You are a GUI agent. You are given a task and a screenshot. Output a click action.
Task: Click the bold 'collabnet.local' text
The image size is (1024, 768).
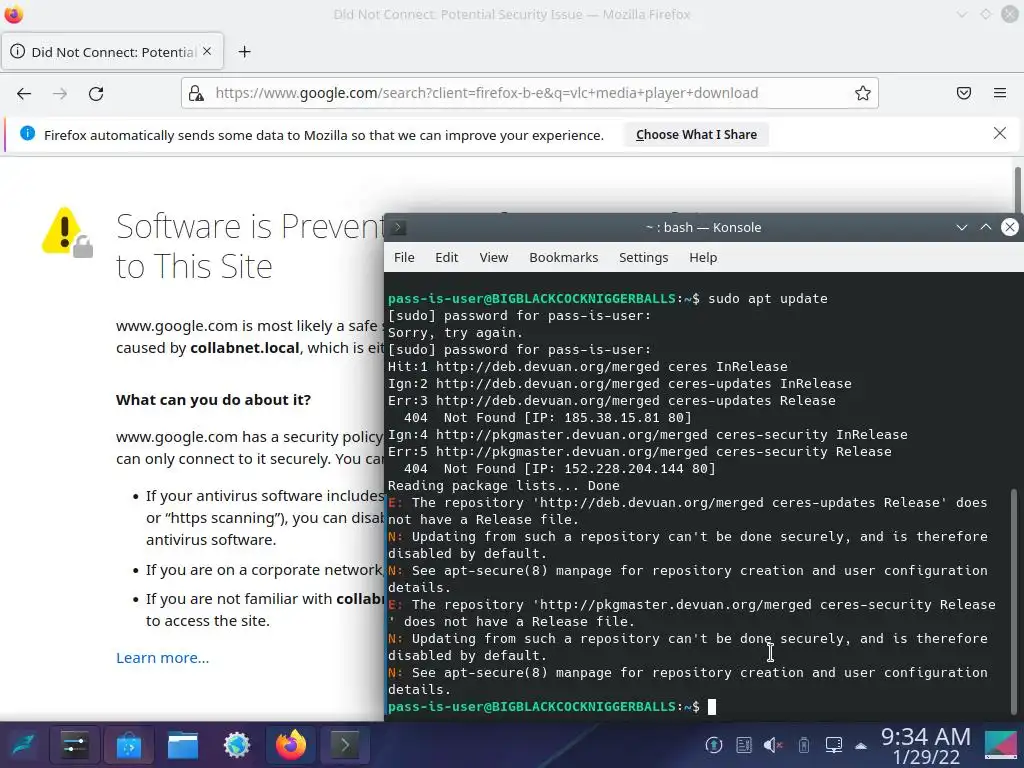[x=244, y=348]
